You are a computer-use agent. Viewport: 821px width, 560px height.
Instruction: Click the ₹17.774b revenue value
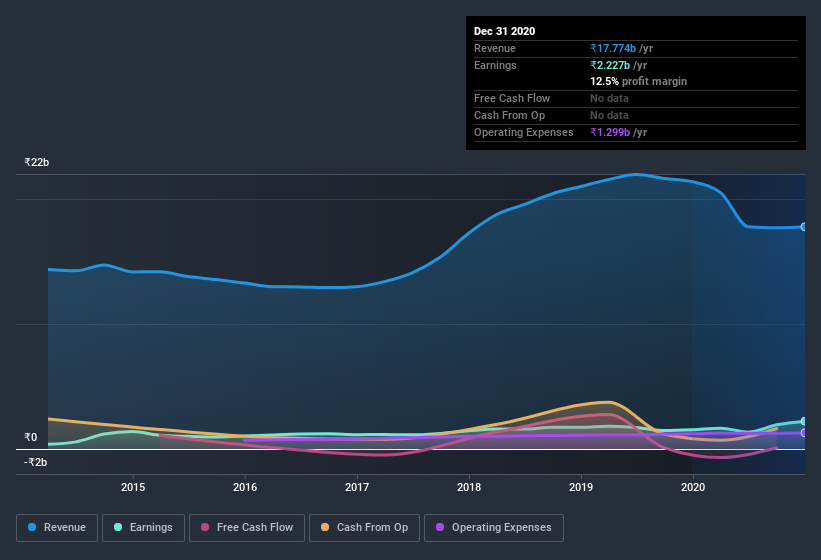(x=613, y=48)
